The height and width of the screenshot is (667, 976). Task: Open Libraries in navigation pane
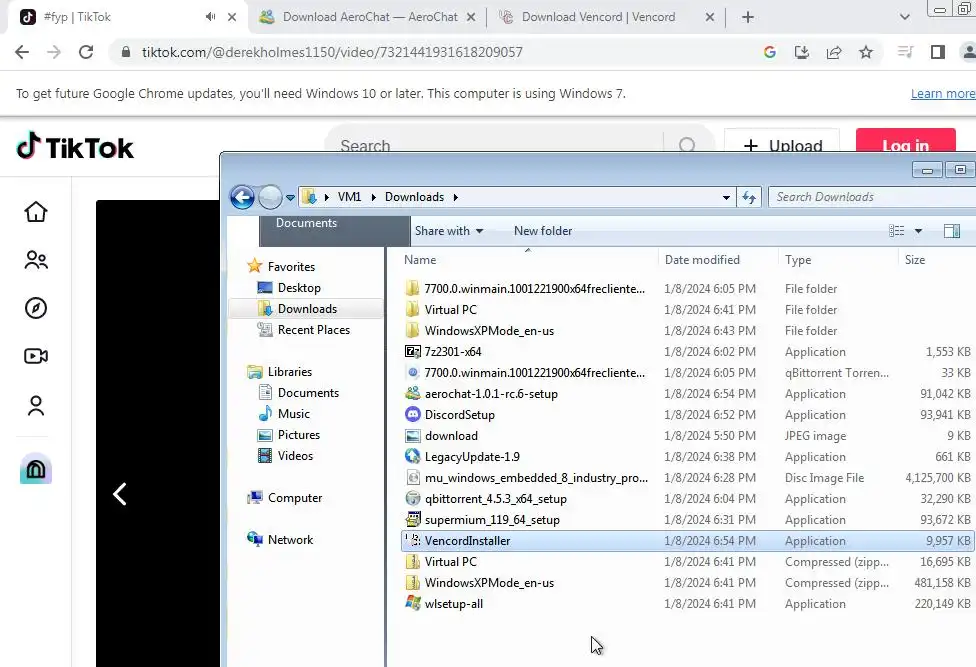point(289,371)
